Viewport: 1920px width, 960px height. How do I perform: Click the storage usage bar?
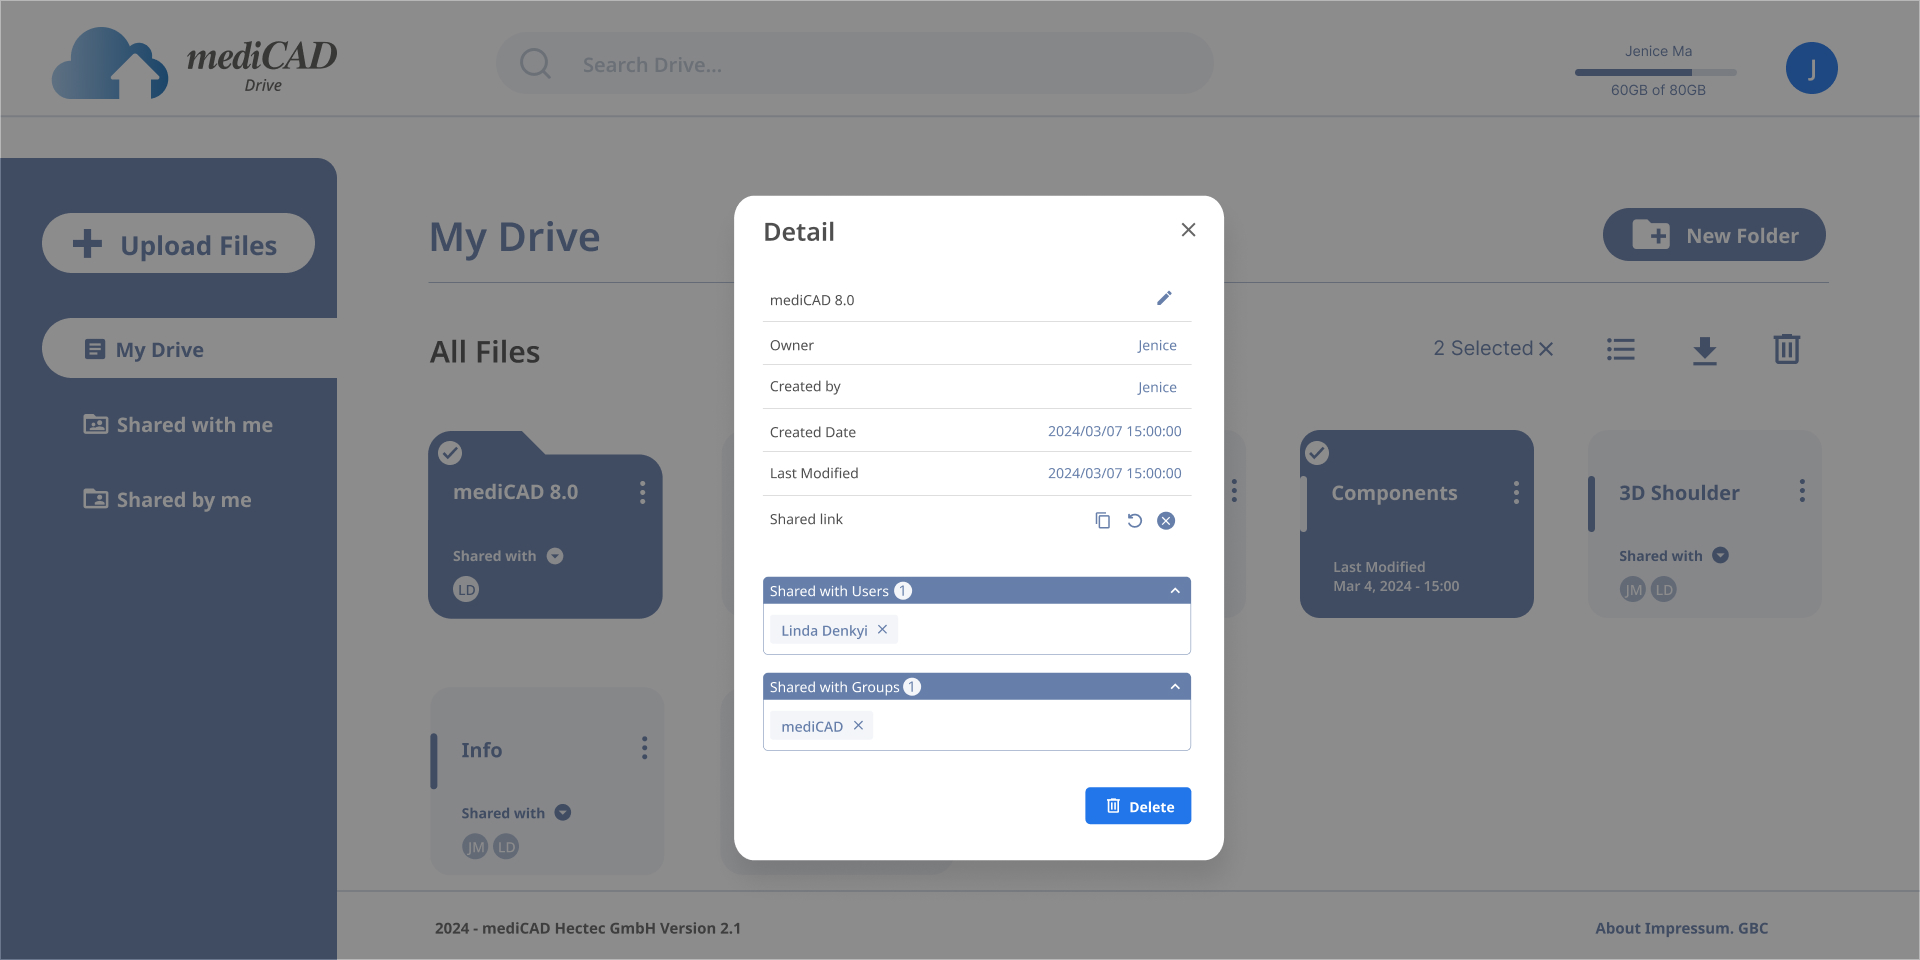(1656, 72)
